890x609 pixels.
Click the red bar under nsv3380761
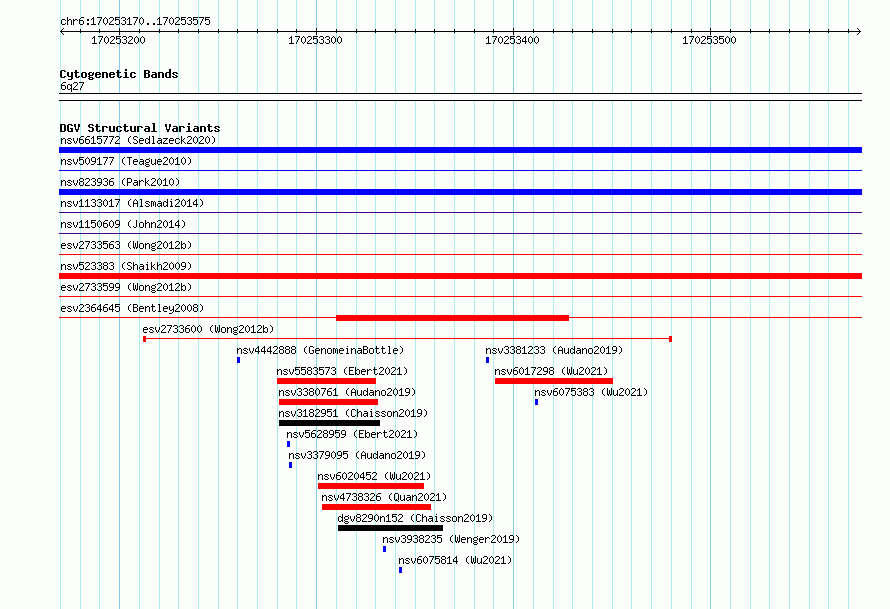(x=329, y=402)
